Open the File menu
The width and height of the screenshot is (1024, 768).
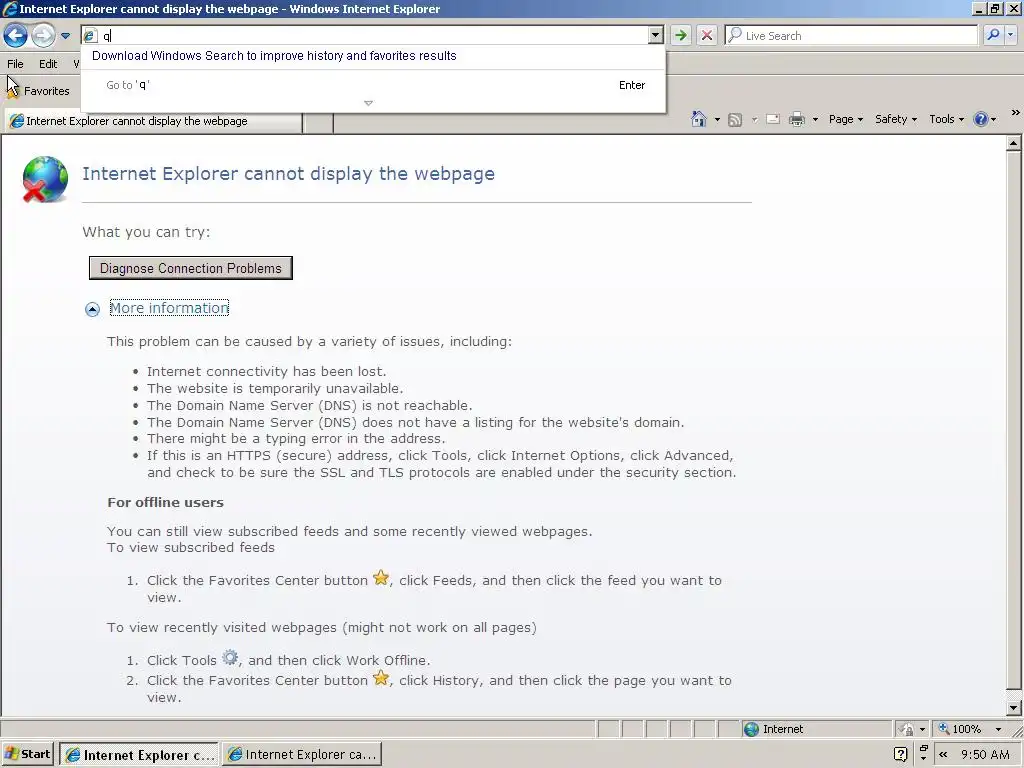point(15,64)
